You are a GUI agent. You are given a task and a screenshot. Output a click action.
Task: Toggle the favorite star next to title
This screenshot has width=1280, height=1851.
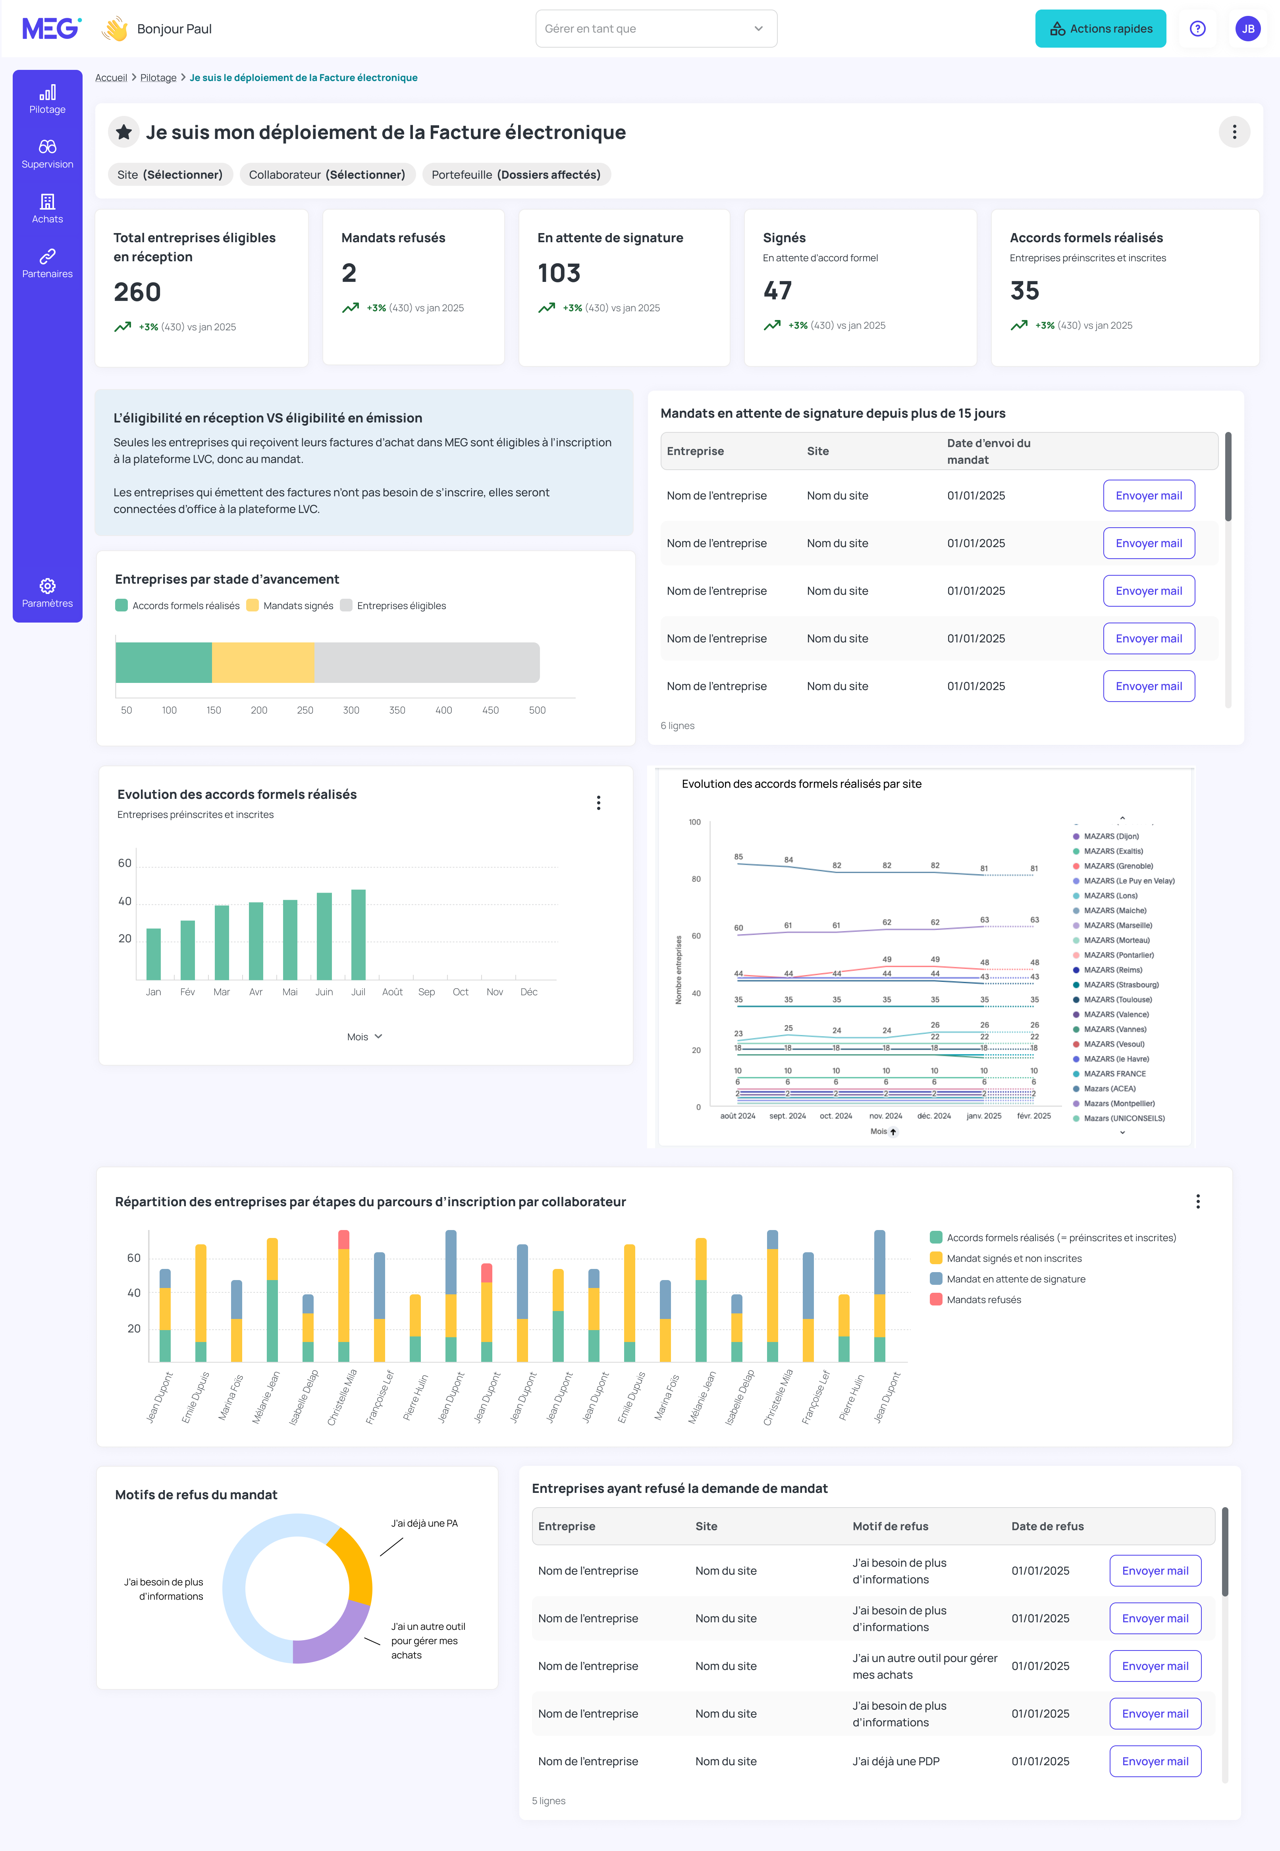click(x=123, y=132)
